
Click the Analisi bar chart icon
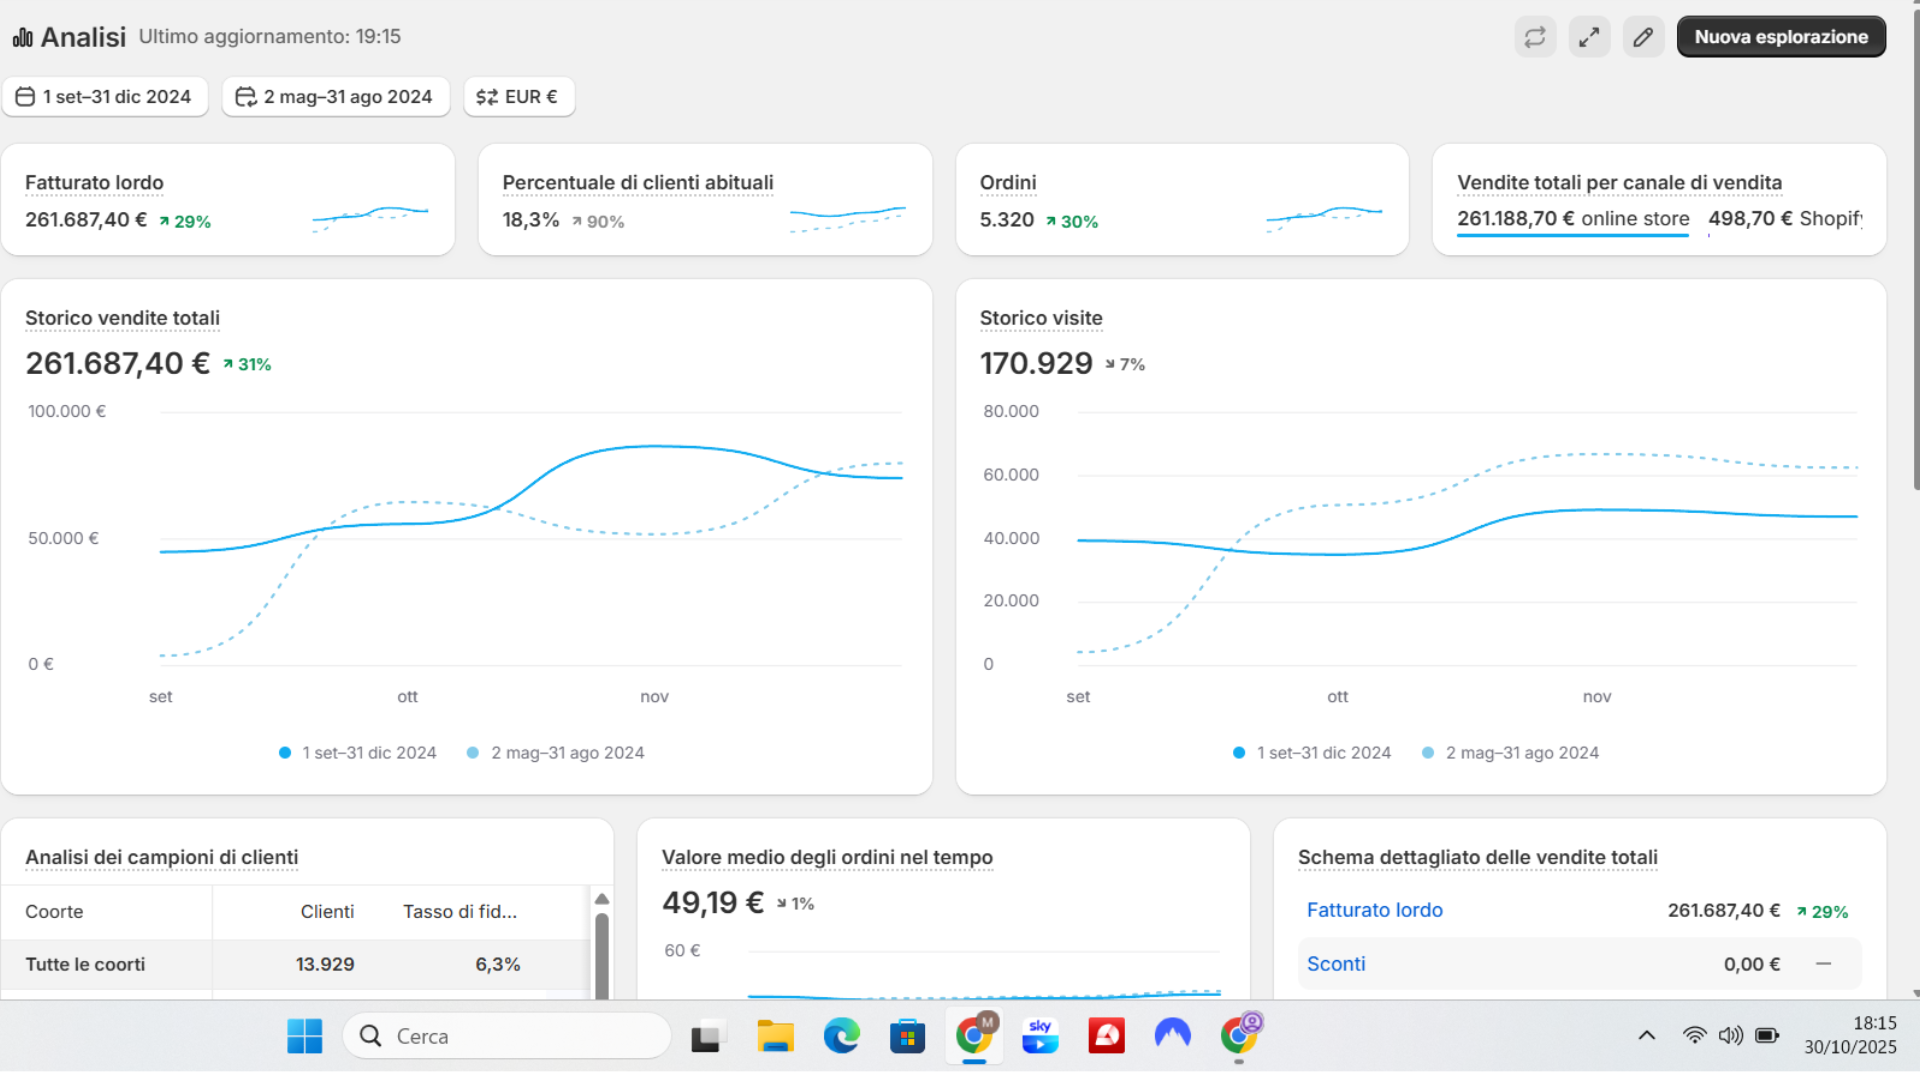point(23,37)
